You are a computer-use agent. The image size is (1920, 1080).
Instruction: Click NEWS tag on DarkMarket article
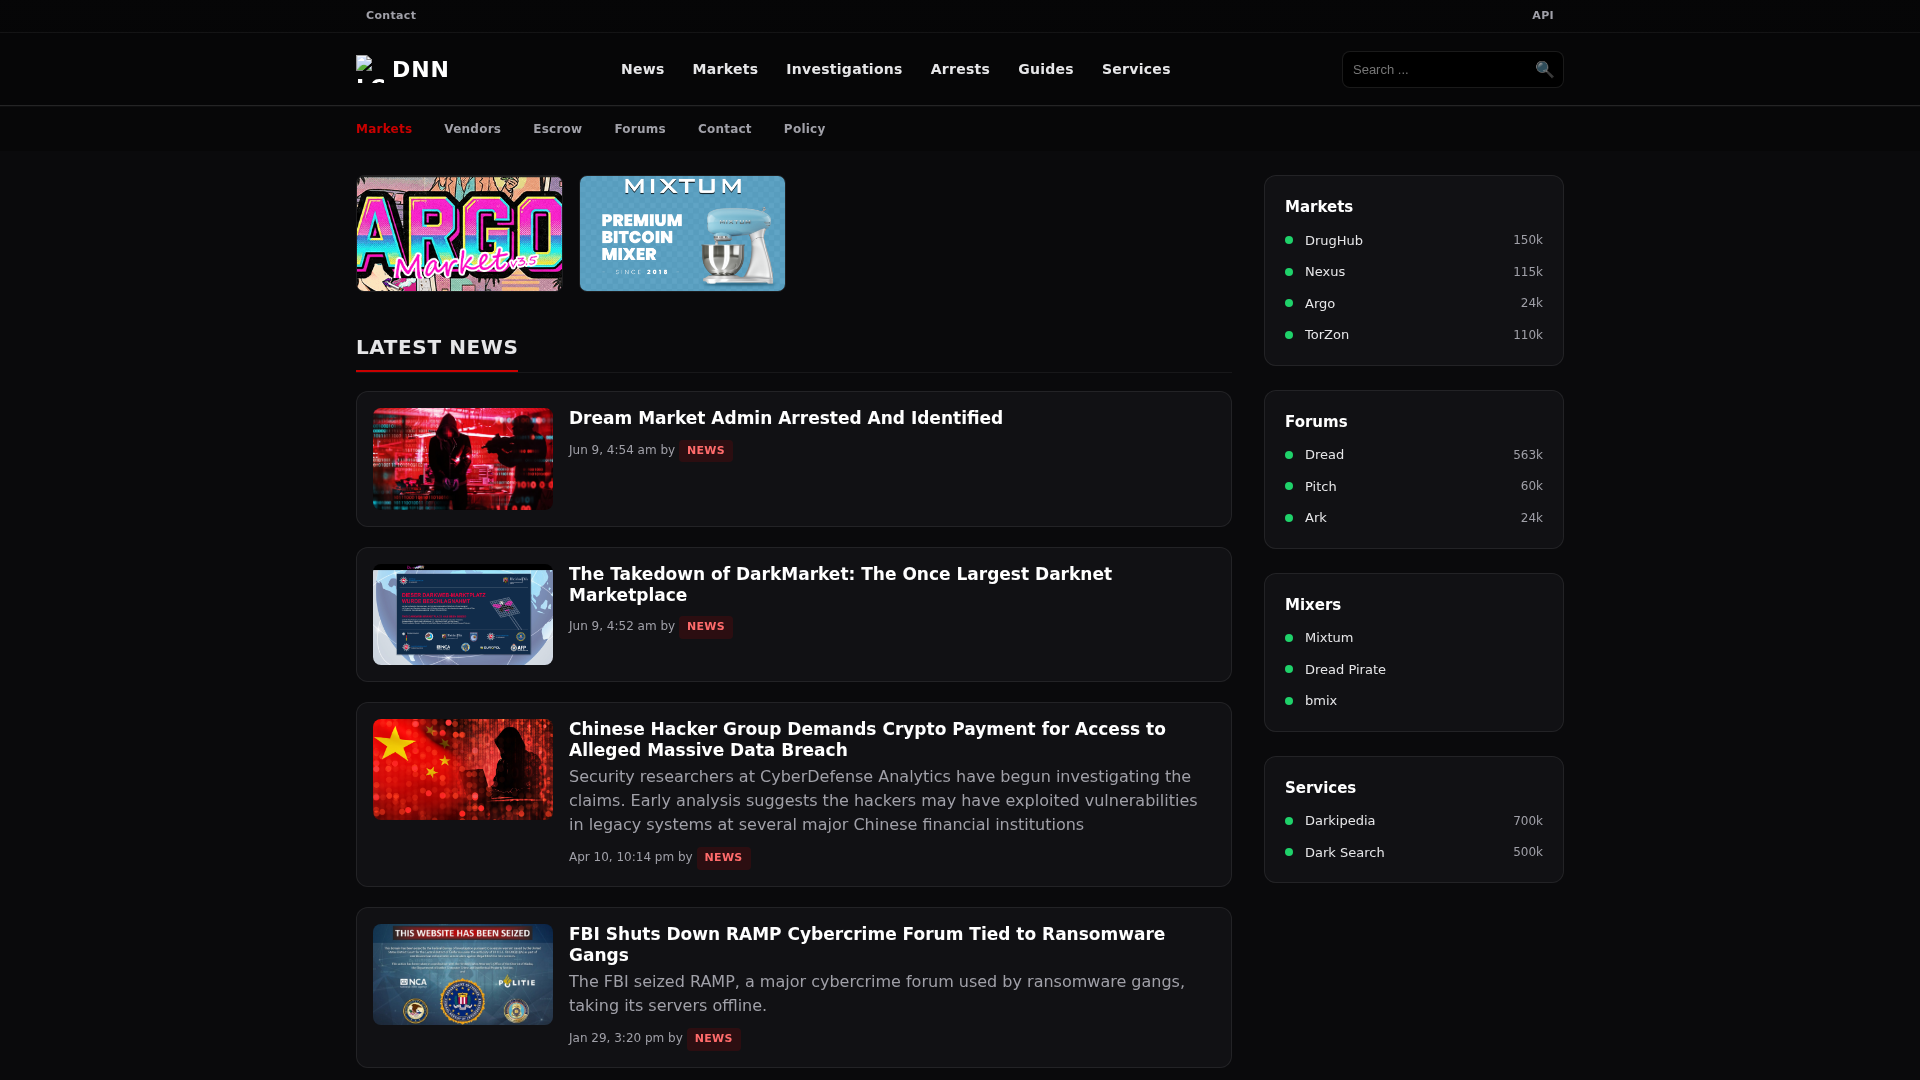(706, 627)
